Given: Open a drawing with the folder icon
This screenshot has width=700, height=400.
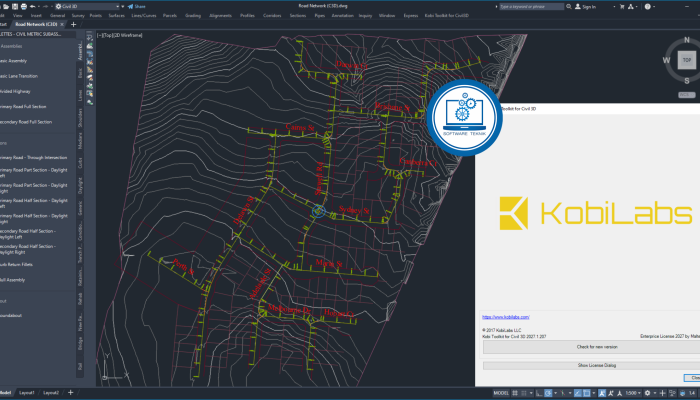Looking at the screenshot, I should [x=7, y=6].
